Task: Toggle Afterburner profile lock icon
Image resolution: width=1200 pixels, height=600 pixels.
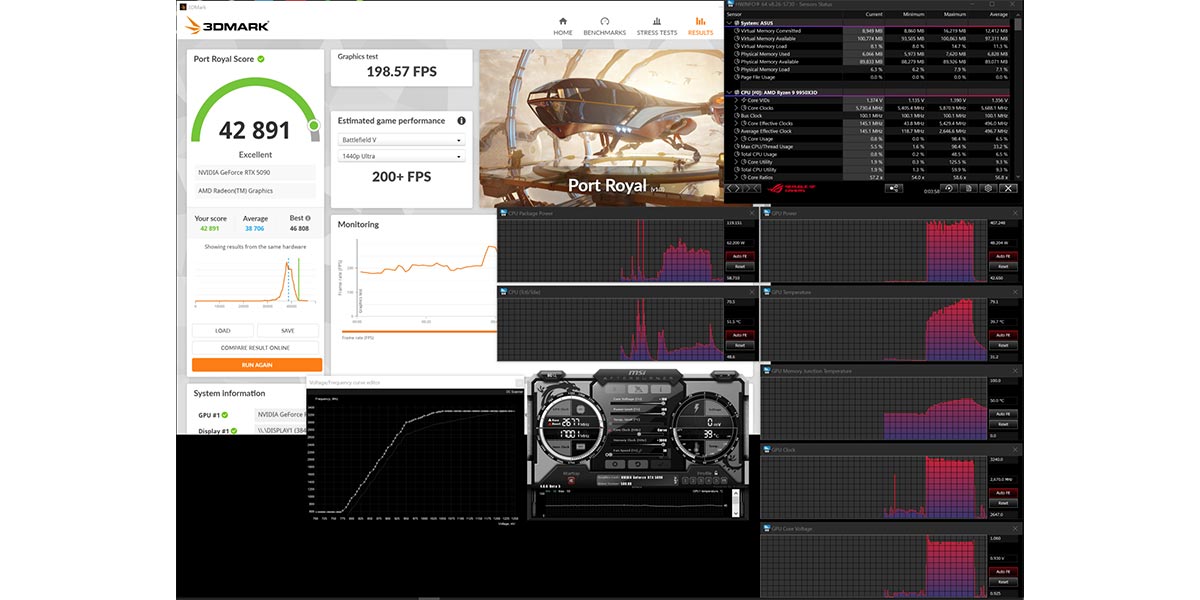Action: (716, 472)
